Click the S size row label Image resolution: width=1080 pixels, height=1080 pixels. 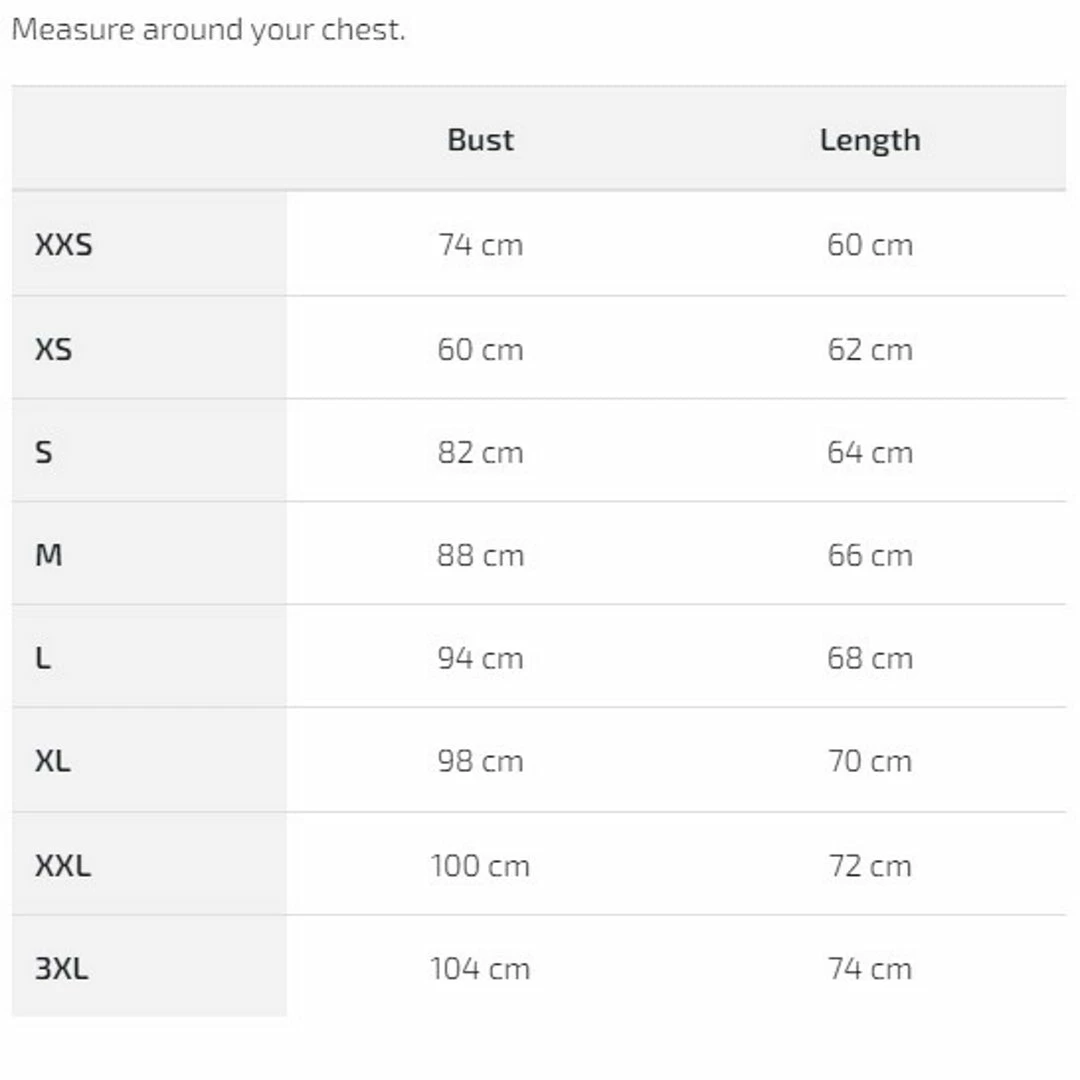(44, 452)
